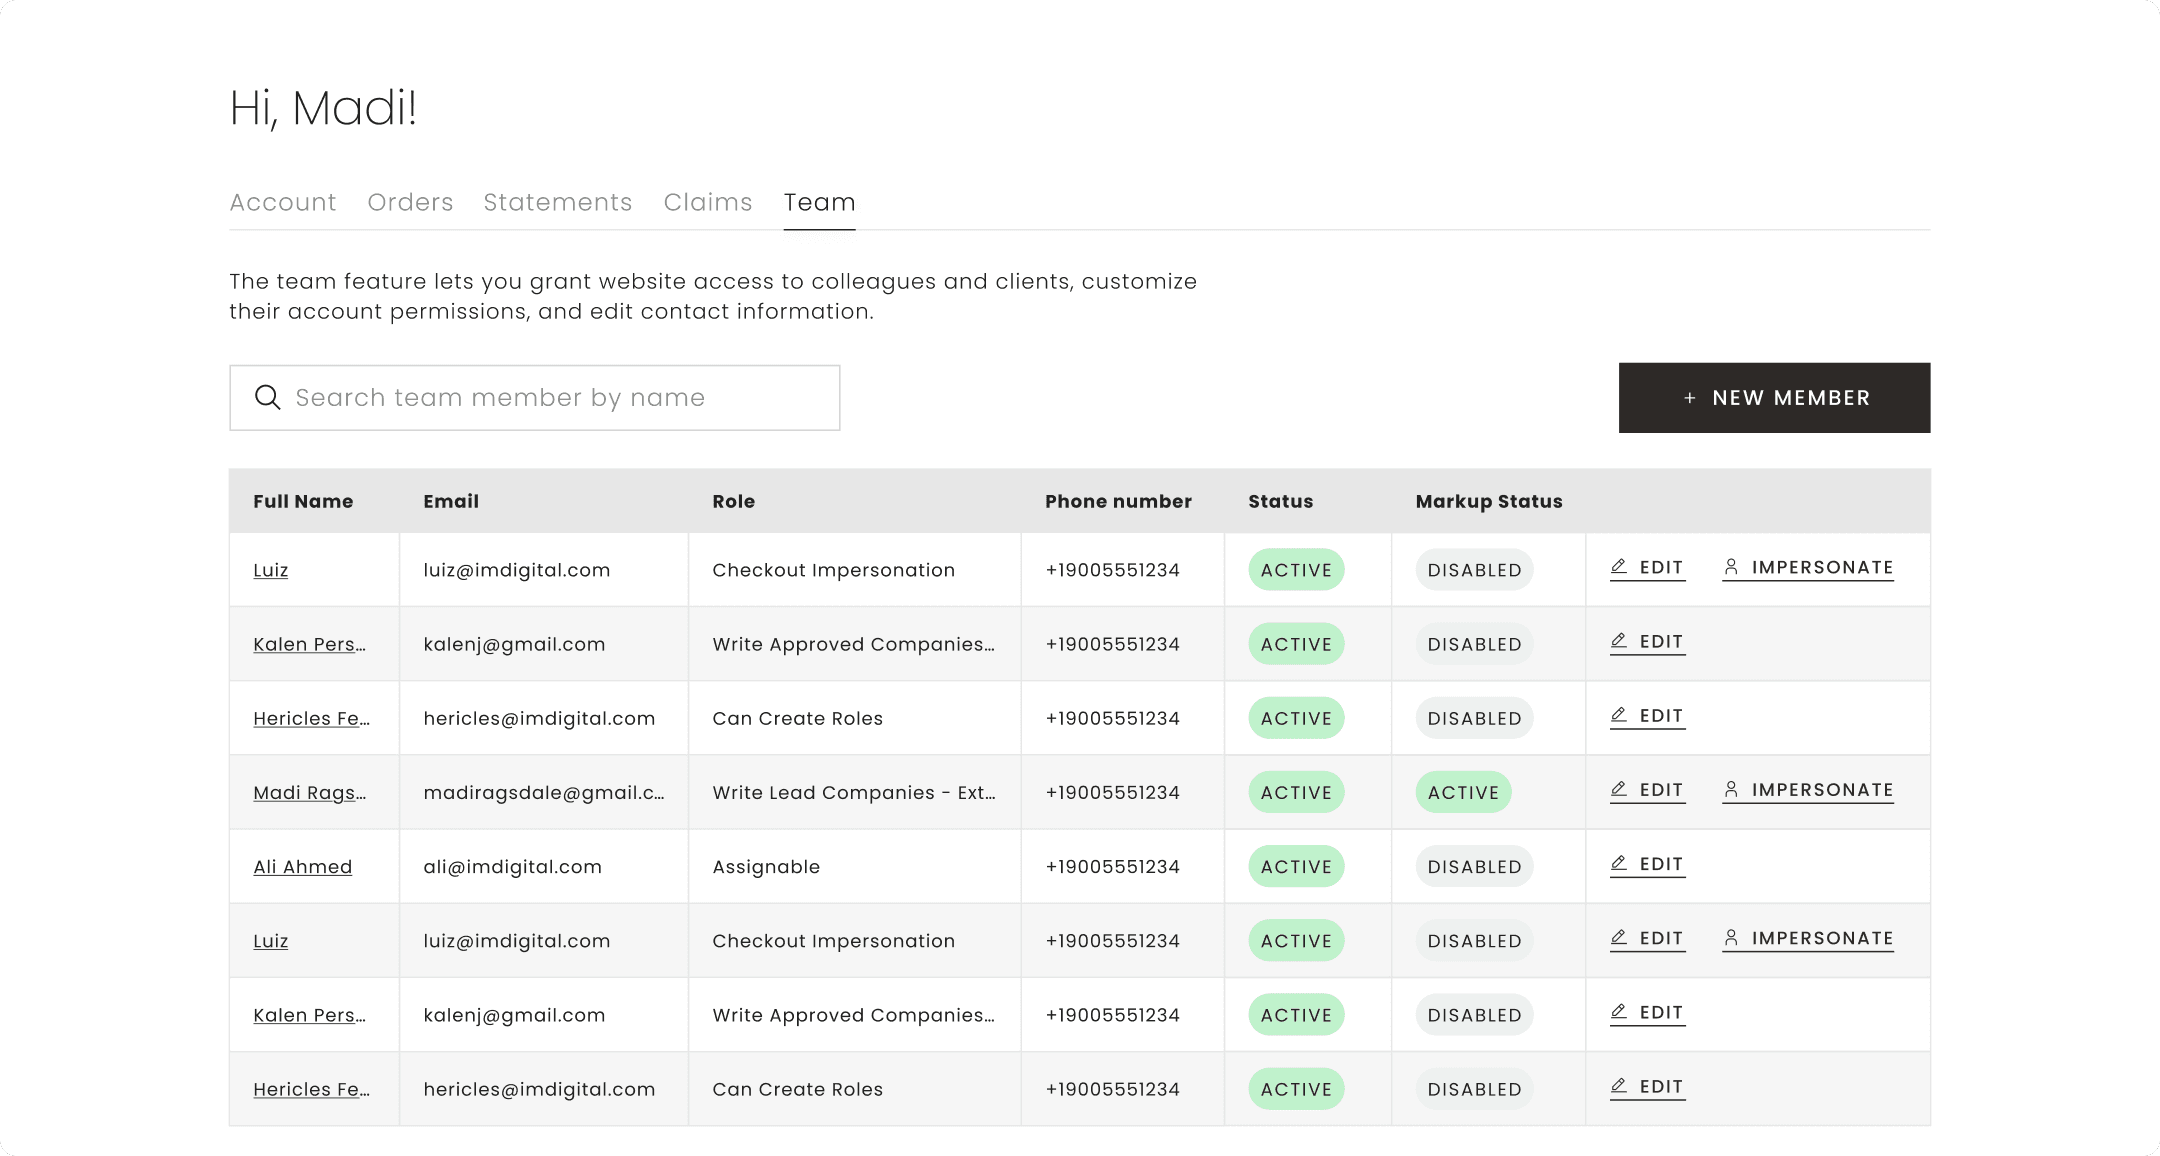This screenshot has height=1156, width=2160.
Task: Open the Kalen Pers name link
Action: 310,644
